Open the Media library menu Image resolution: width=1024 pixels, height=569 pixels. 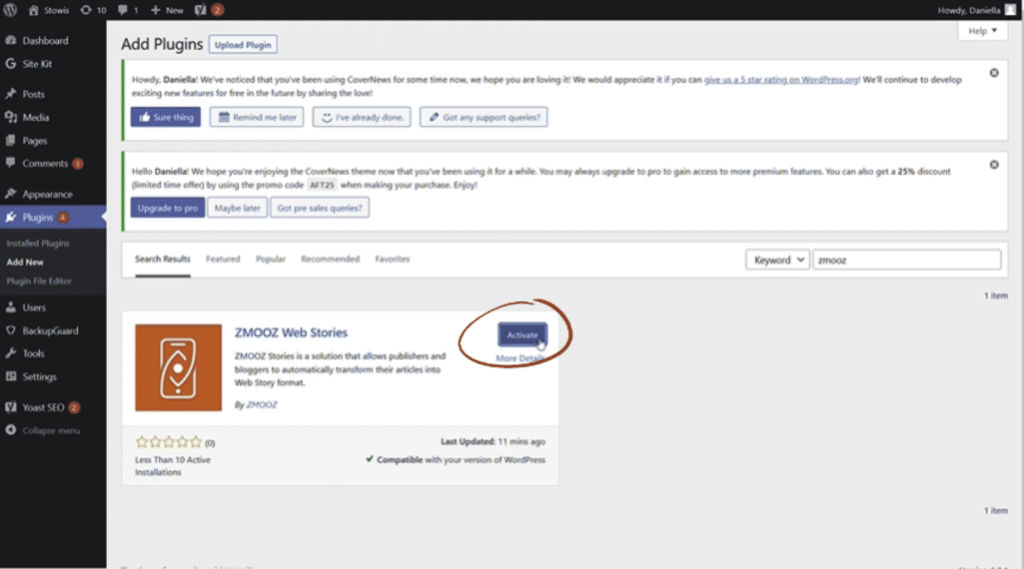click(35, 118)
